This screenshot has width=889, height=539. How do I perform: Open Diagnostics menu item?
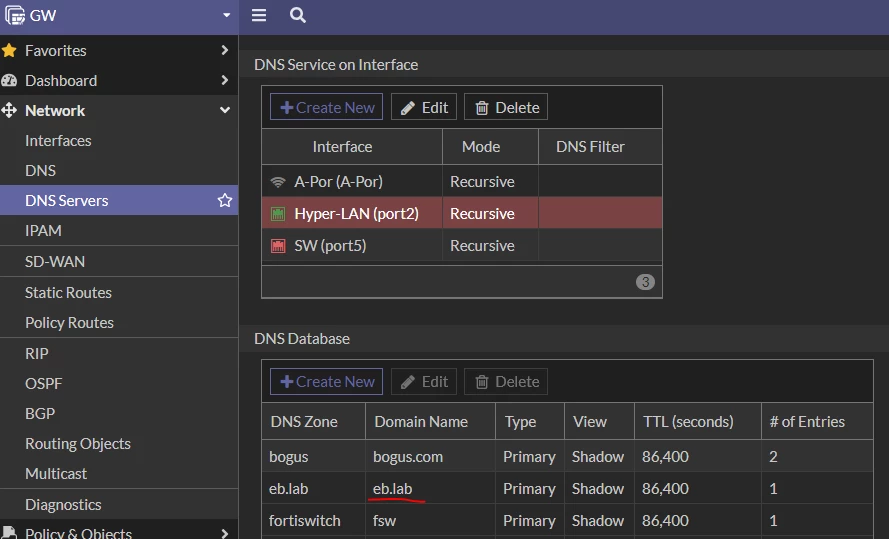pos(63,504)
